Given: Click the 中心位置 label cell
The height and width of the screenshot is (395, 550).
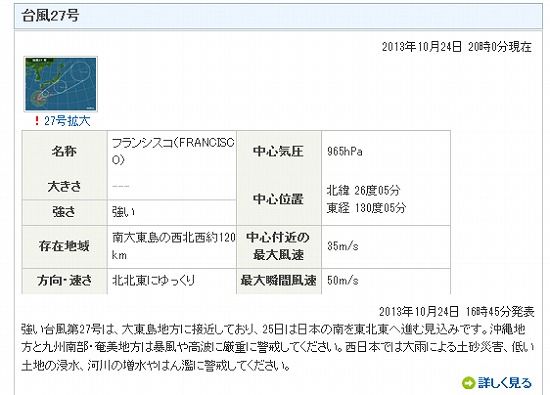Looking at the screenshot, I should point(279,199).
